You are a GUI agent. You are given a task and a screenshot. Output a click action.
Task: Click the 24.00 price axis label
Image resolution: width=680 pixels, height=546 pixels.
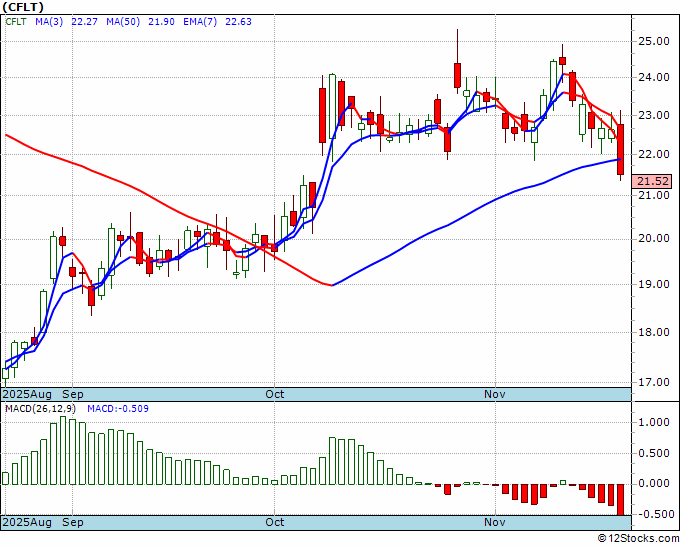pos(653,77)
